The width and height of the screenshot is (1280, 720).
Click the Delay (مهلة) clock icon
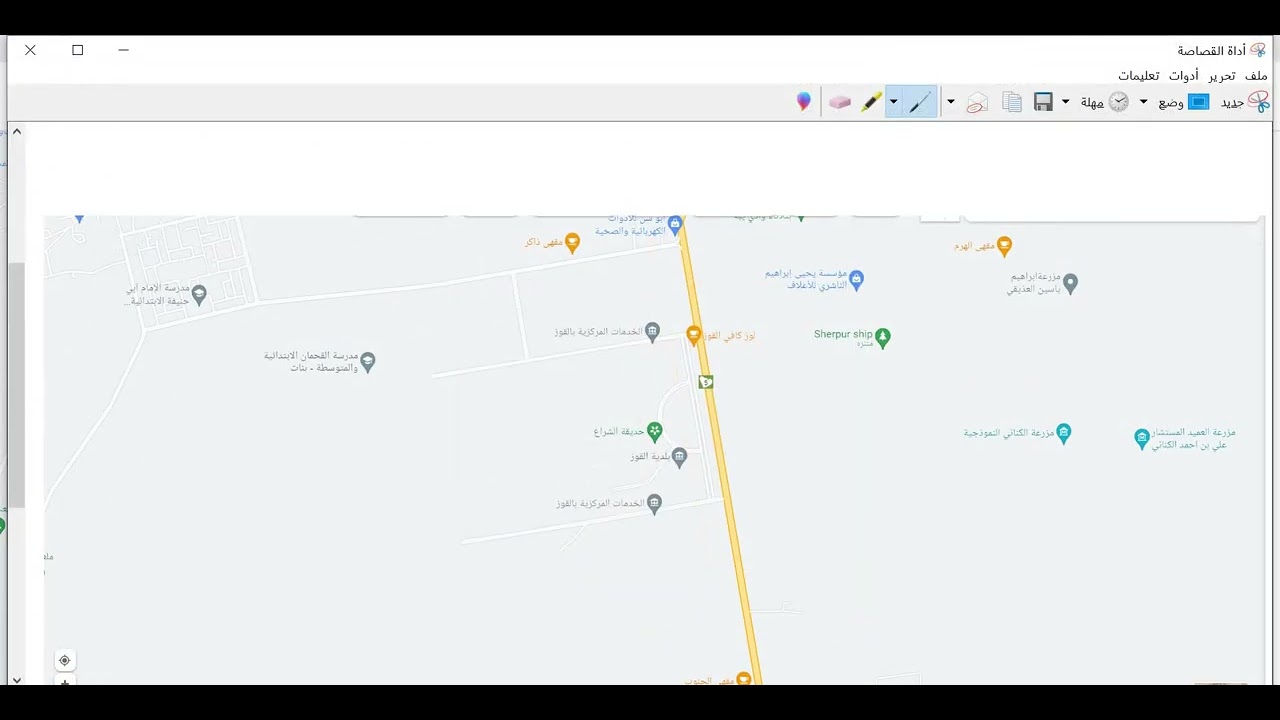click(1118, 102)
